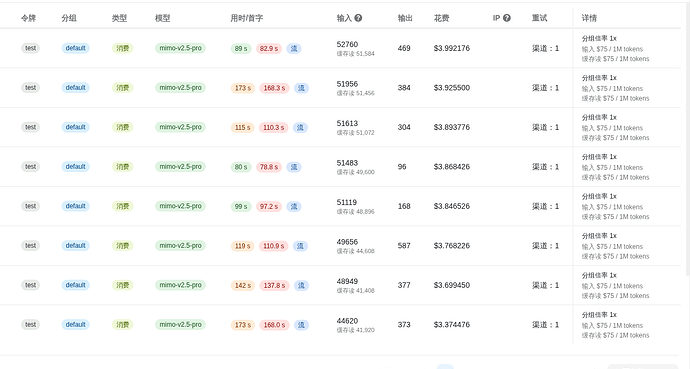The height and width of the screenshot is (369, 690).
Task: Click the input value 49656
Action: pyautogui.click(x=347, y=242)
